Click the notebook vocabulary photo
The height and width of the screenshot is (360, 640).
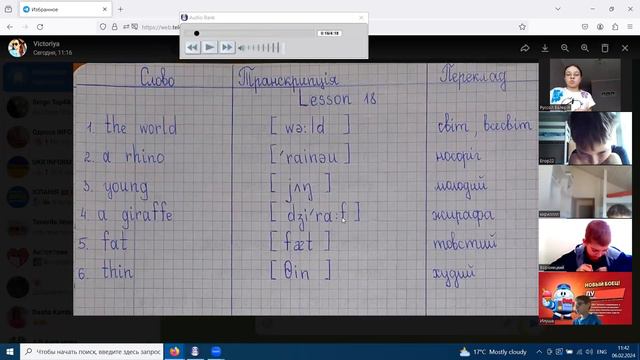306,189
